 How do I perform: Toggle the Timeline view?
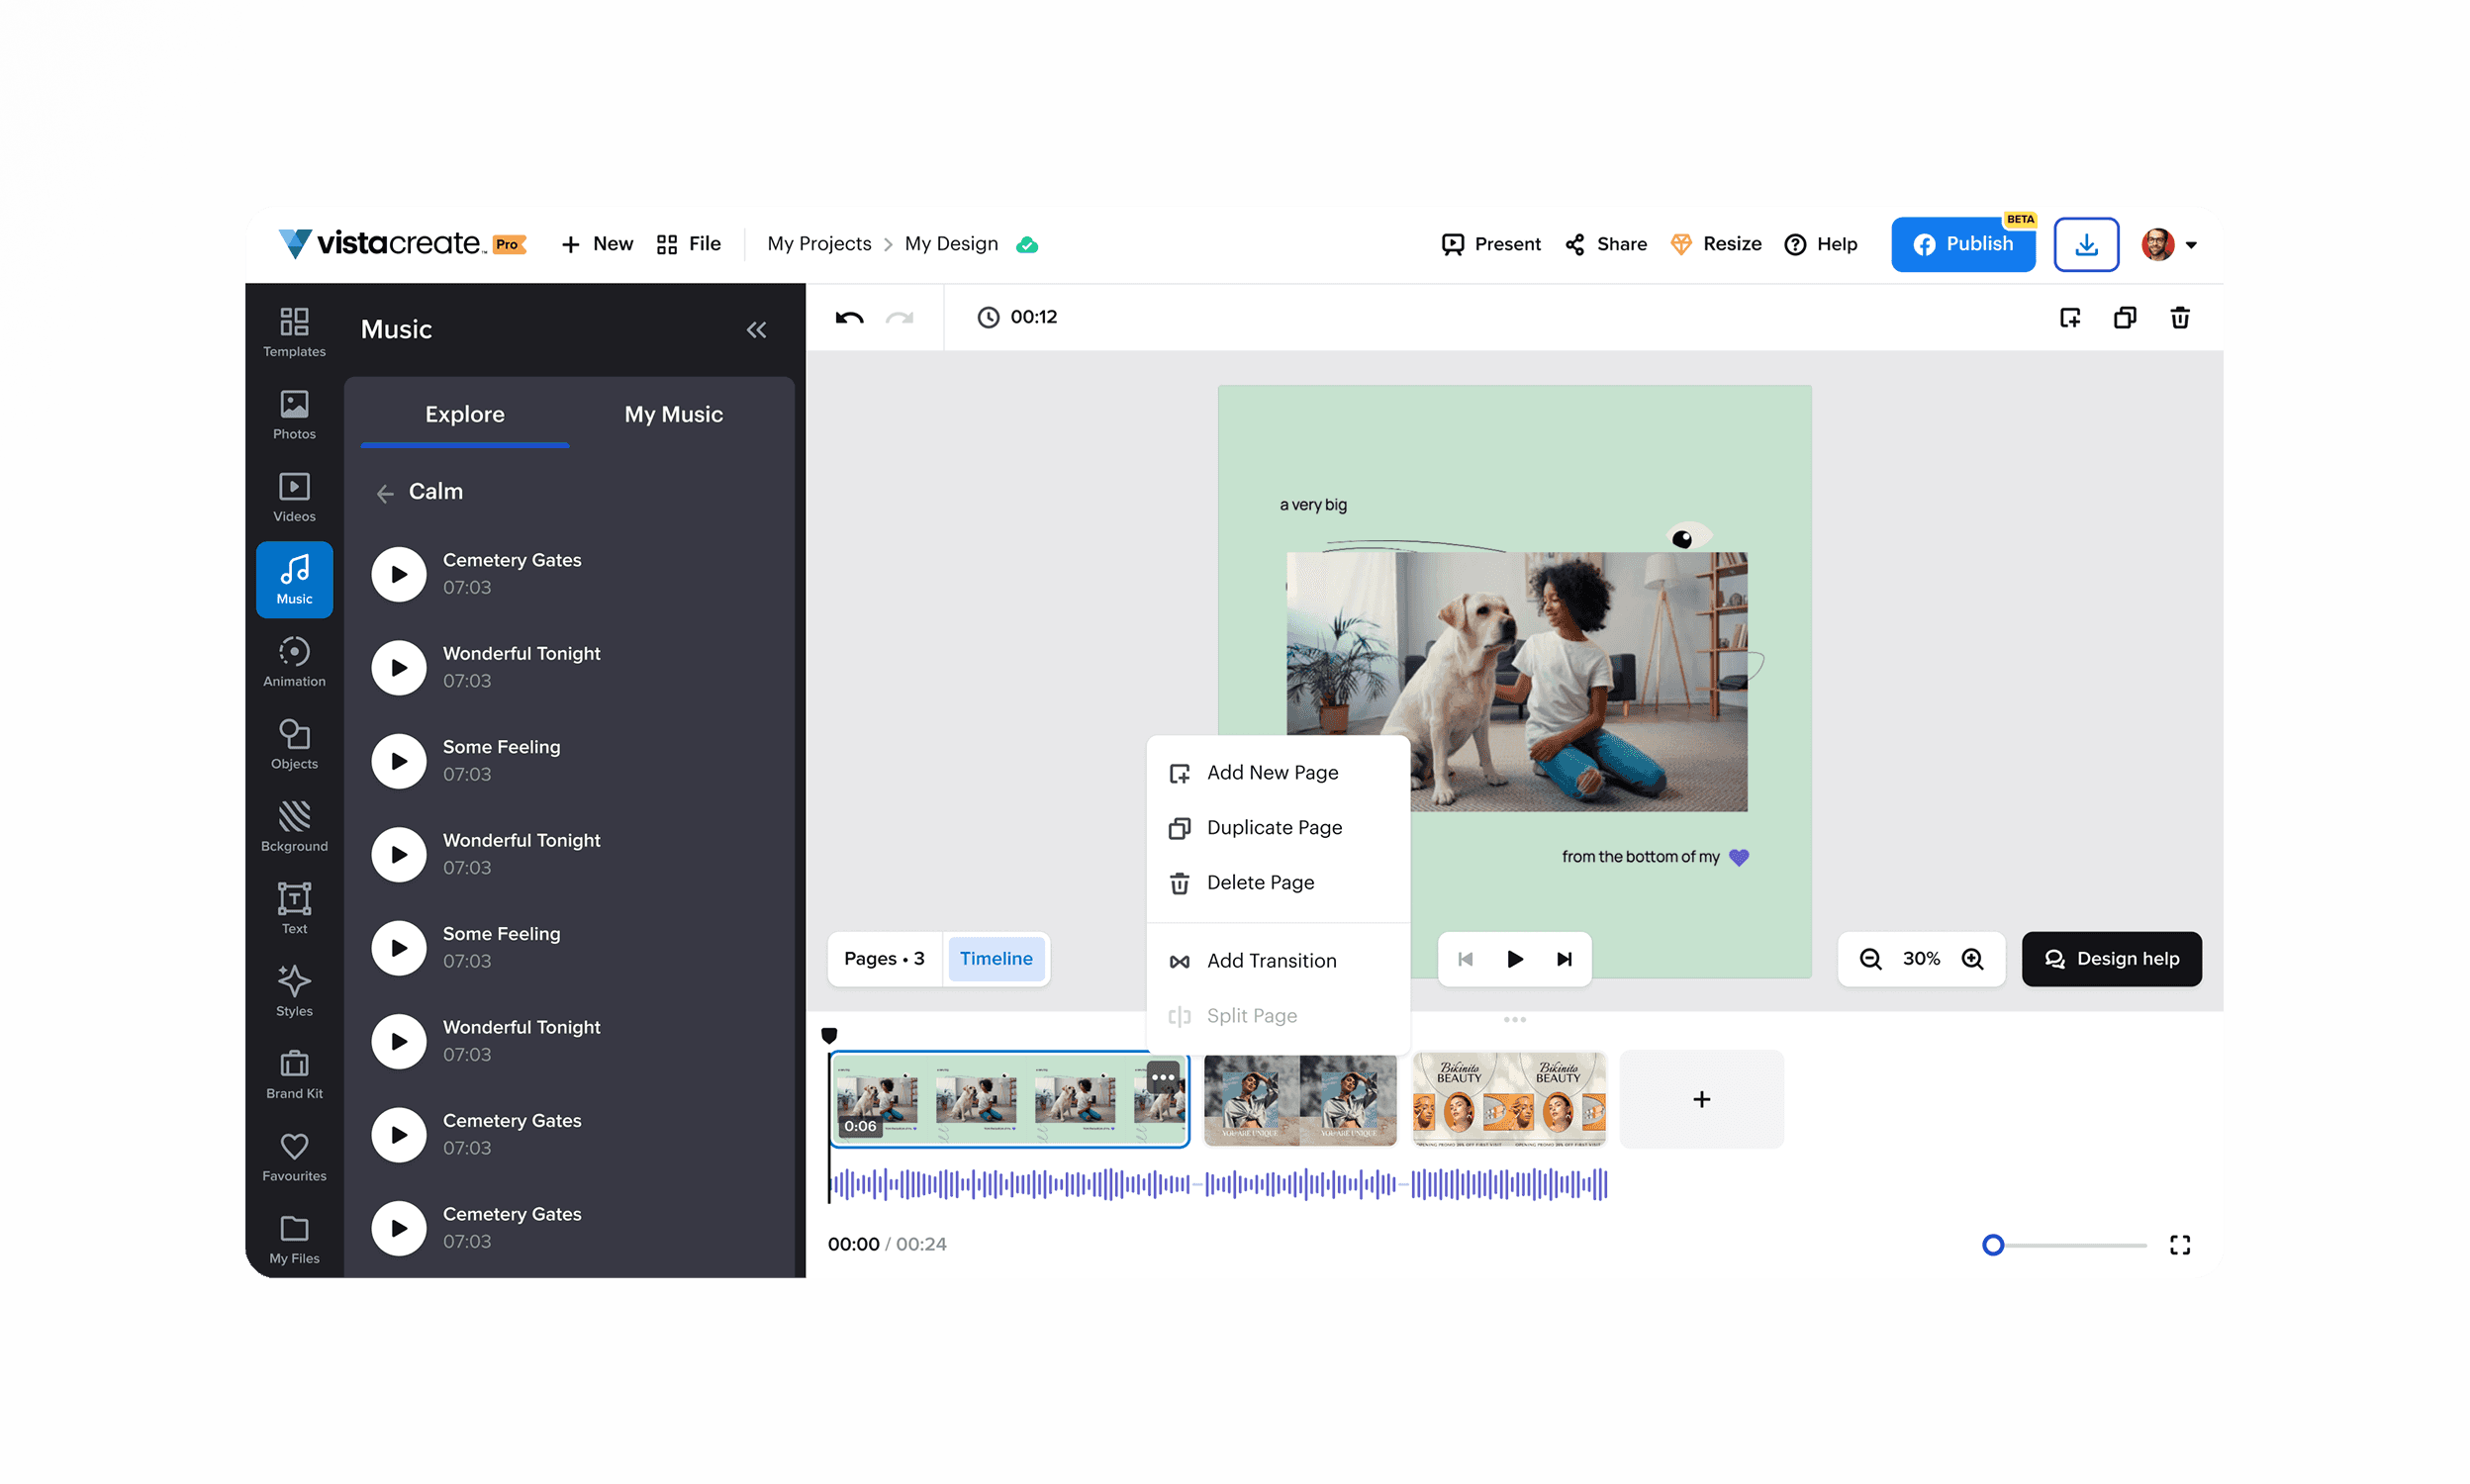[995, 959]
